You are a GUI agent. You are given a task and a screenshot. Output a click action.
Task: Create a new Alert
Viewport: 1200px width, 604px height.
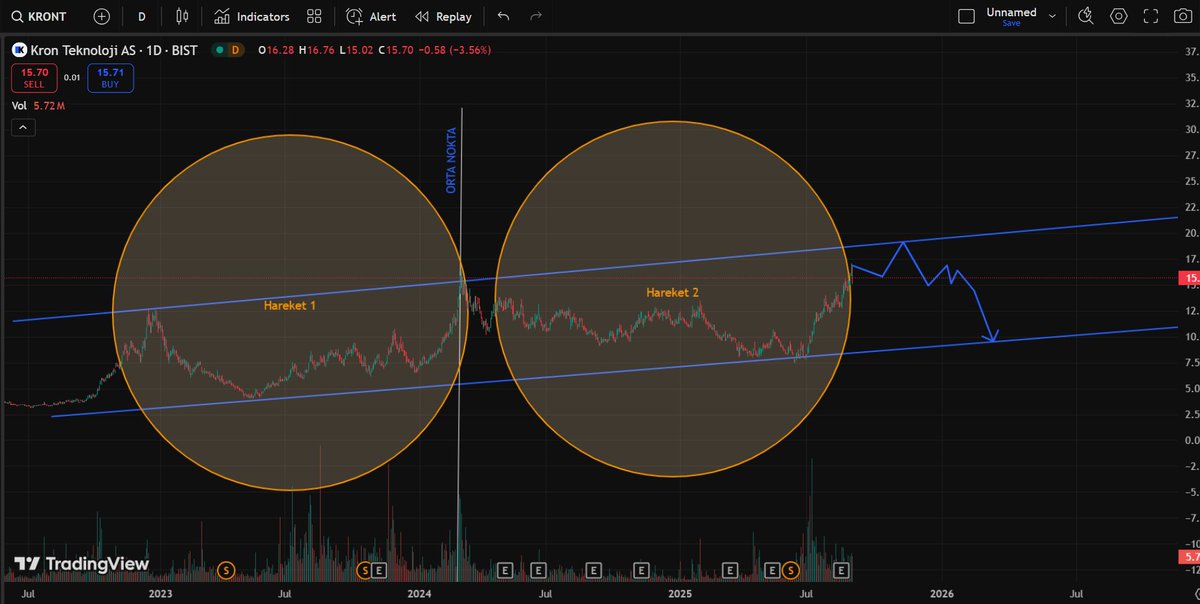click(x=371, y=16)
